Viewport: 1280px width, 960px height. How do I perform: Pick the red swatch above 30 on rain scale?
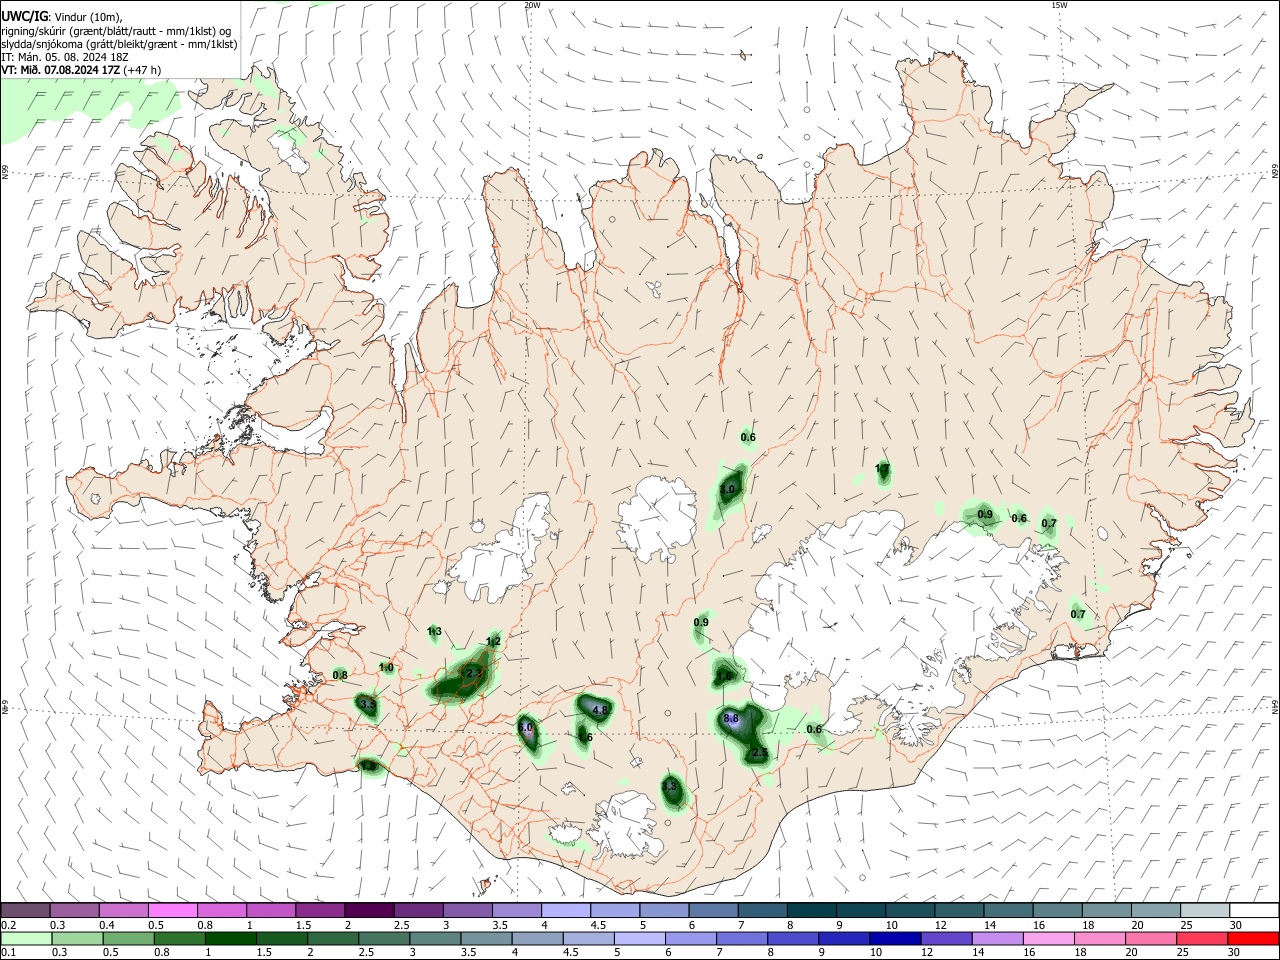coord(1253,938)
